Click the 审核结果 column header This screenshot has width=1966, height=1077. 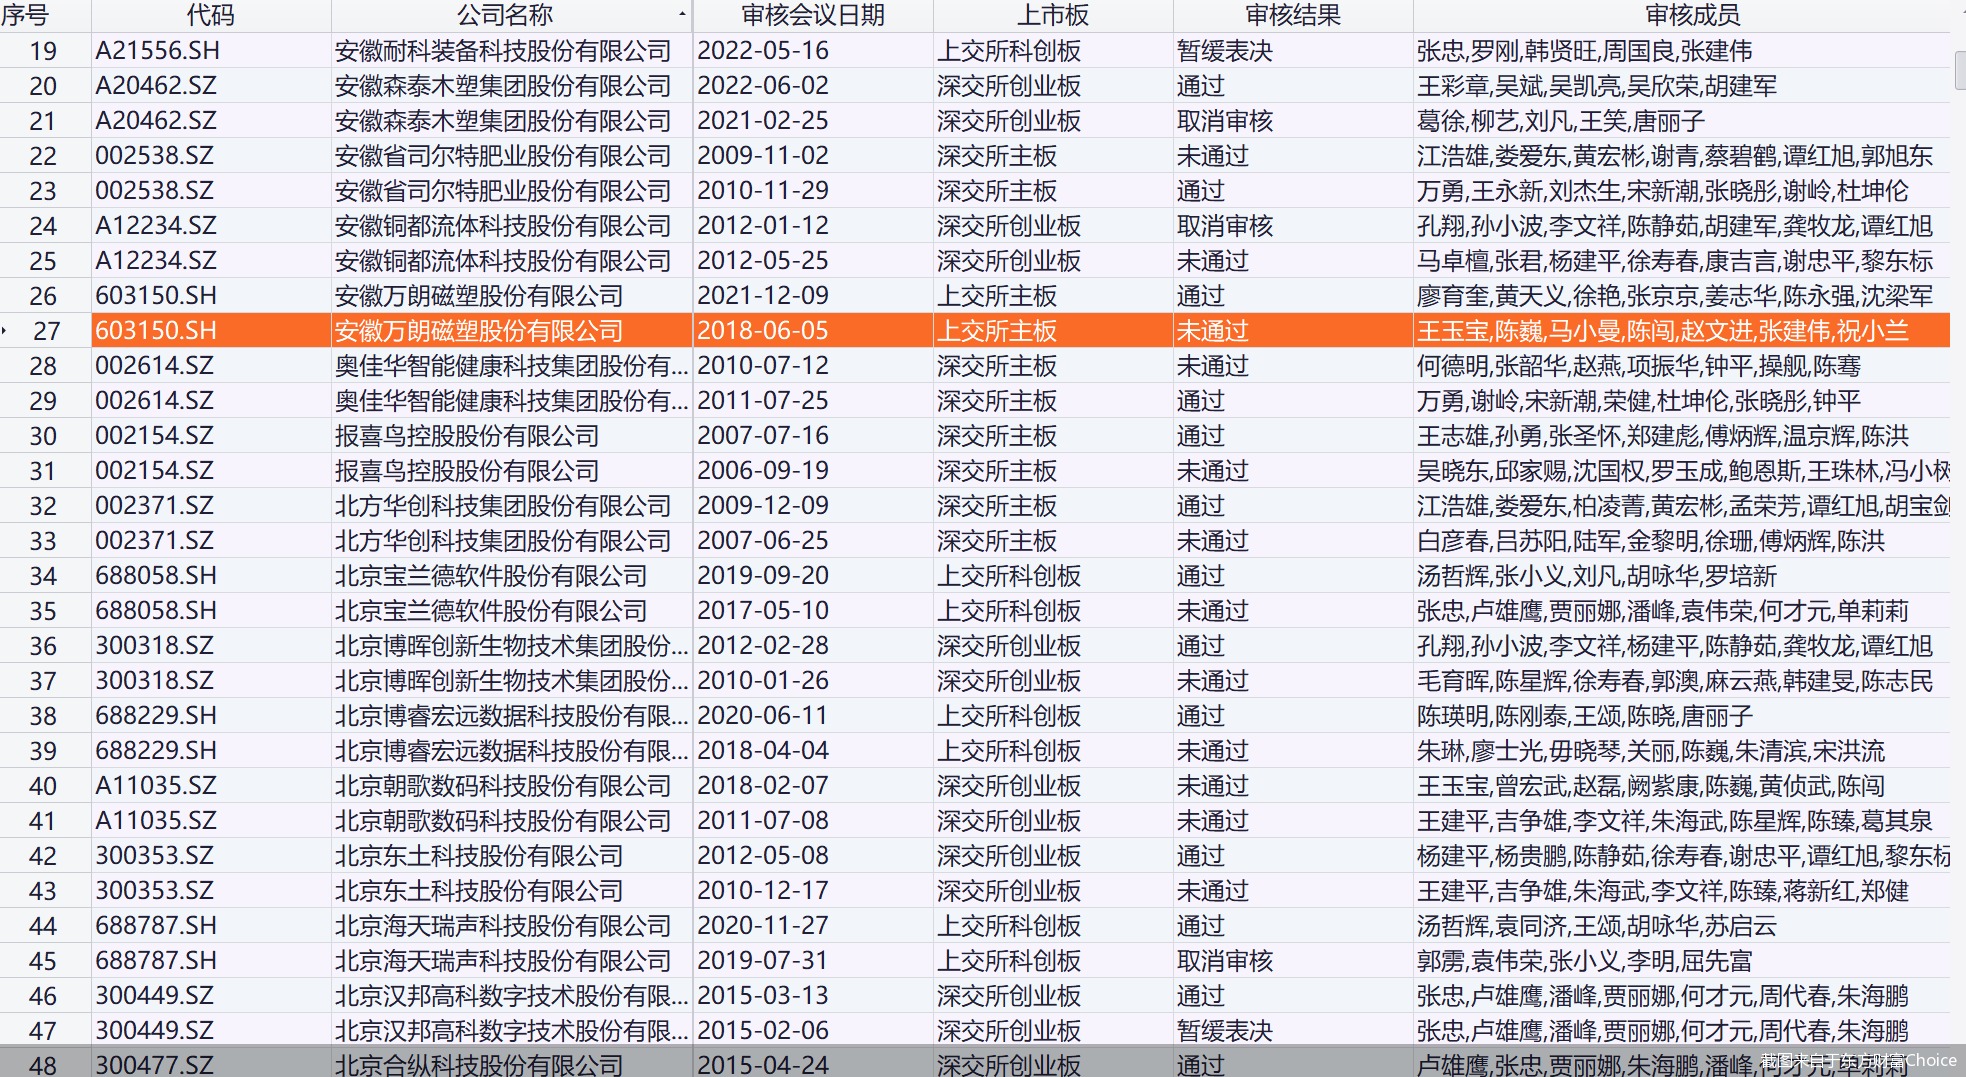1292,15
